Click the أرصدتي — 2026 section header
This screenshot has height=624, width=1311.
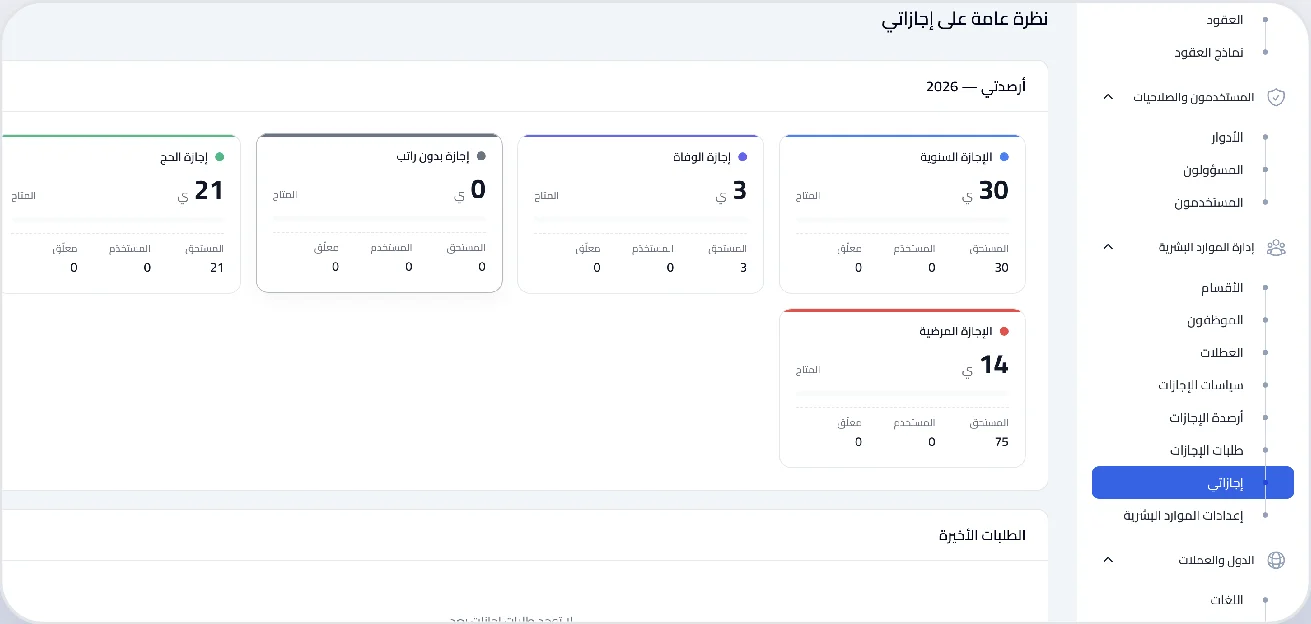click(x=976, y=87)
